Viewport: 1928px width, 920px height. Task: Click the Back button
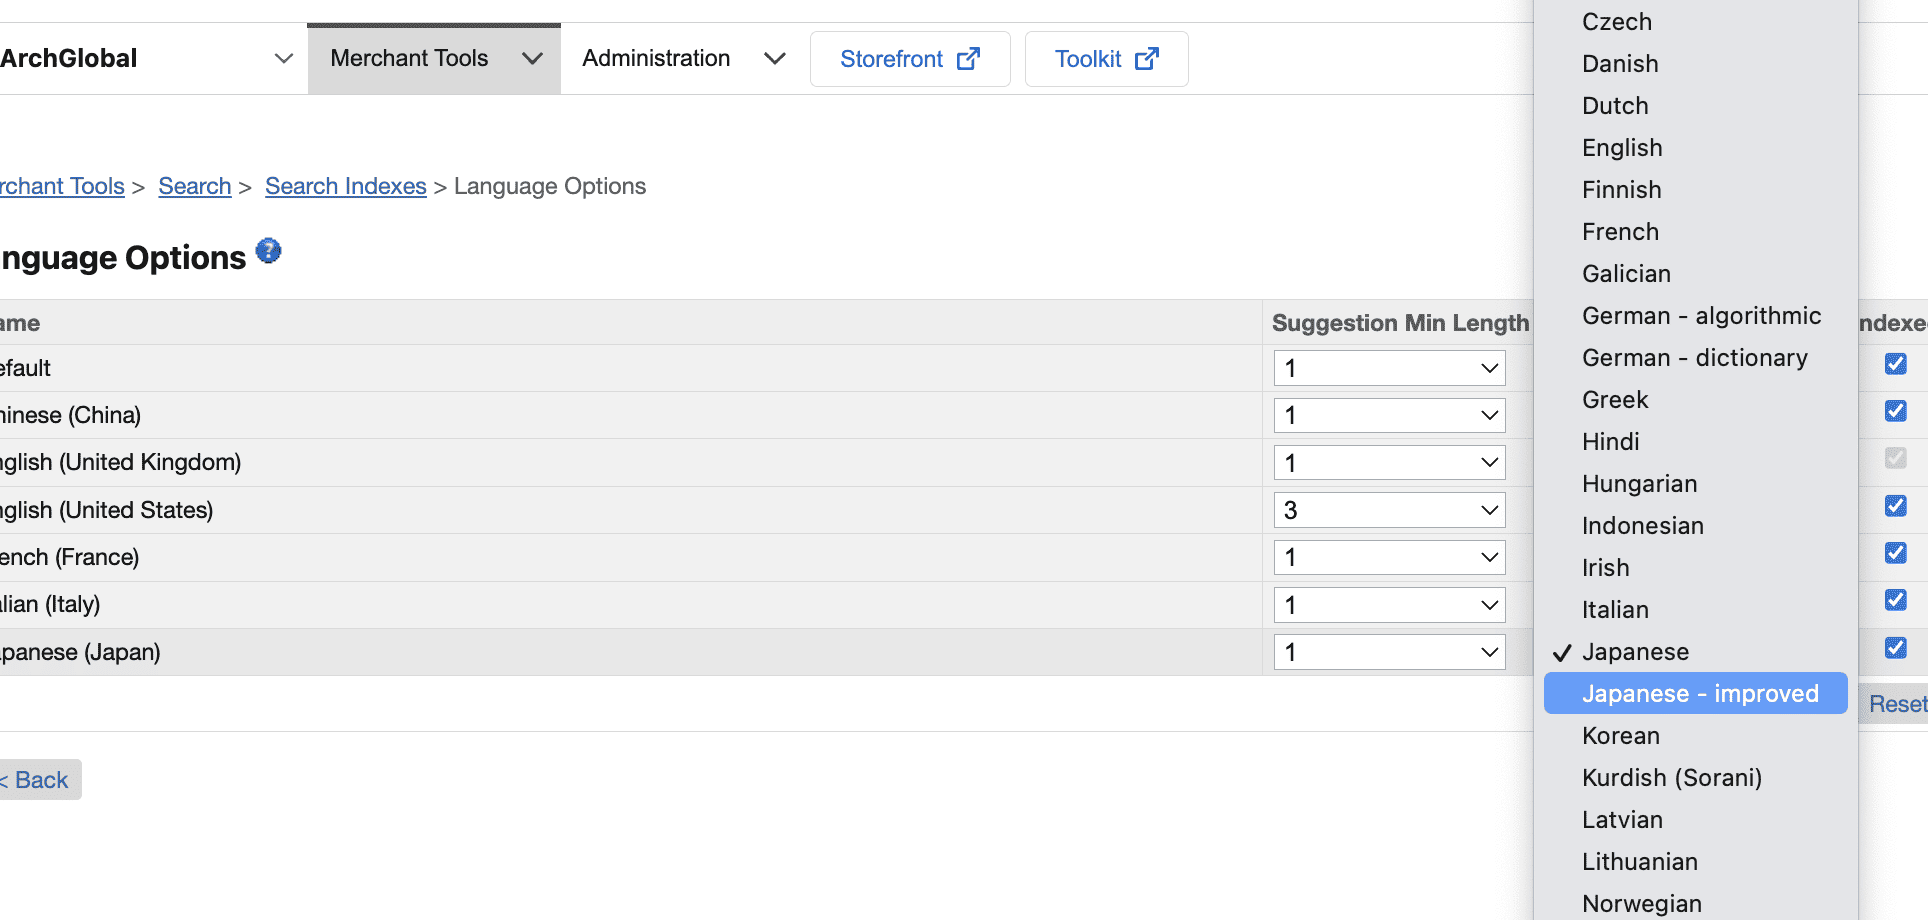pyautogui.click(x=39, y=780)
